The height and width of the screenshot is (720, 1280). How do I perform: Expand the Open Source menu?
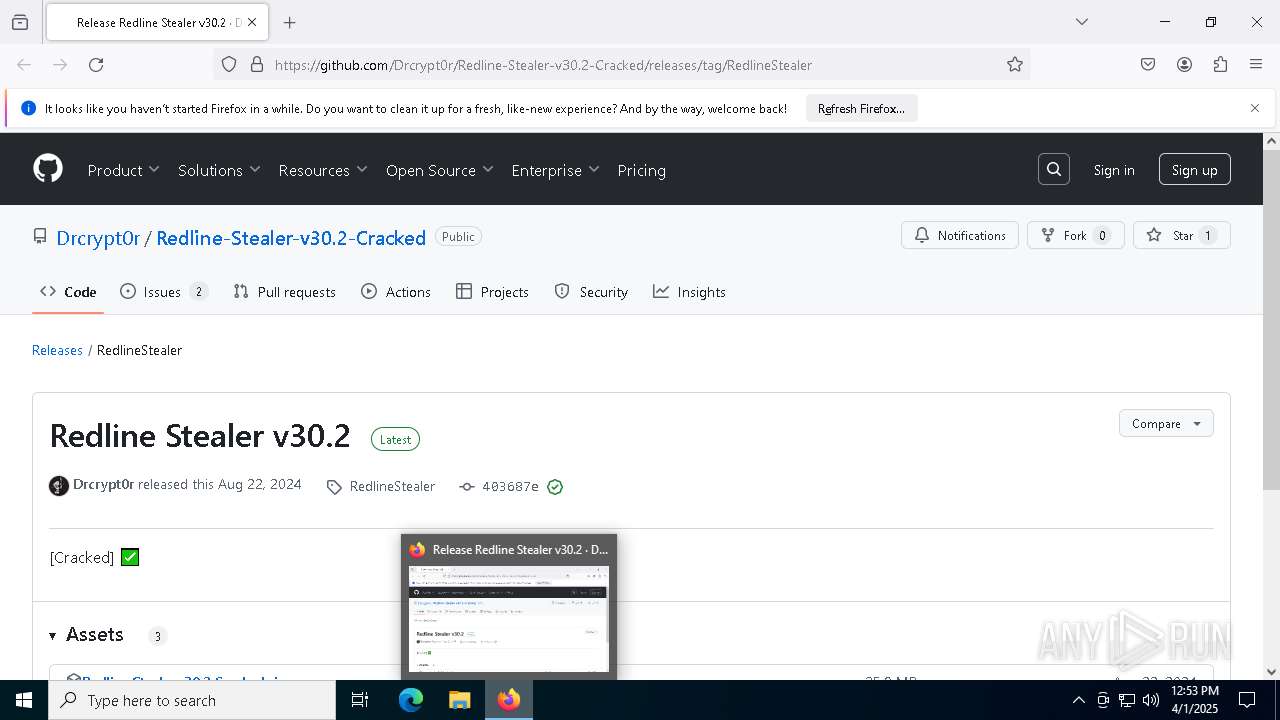point(440,170)
